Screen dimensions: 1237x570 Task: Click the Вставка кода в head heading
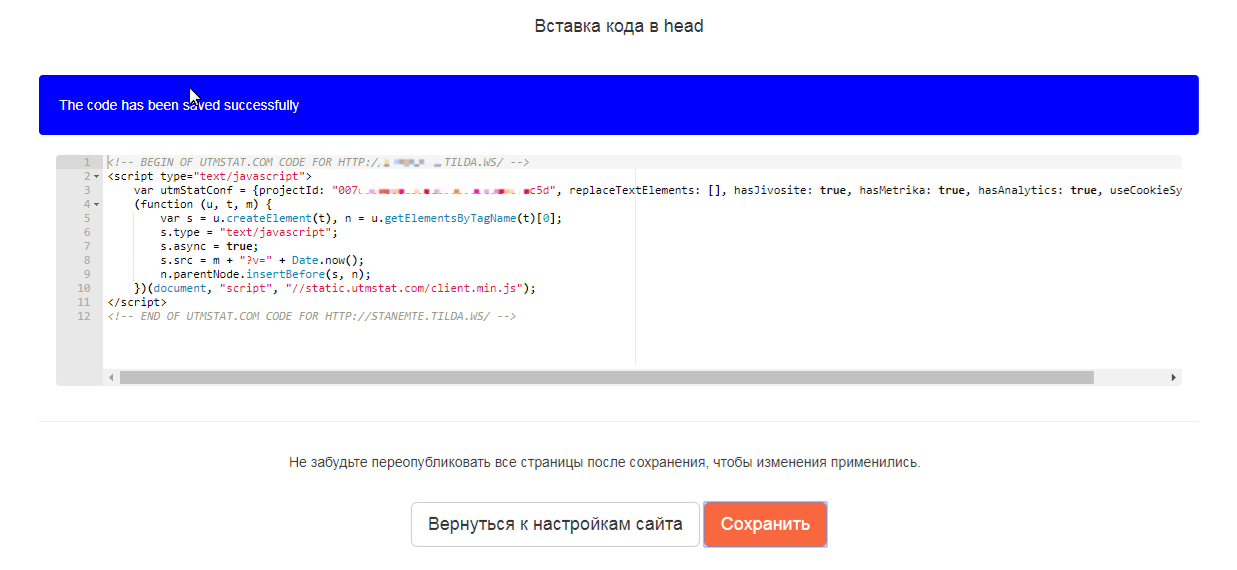click(619, 26)
